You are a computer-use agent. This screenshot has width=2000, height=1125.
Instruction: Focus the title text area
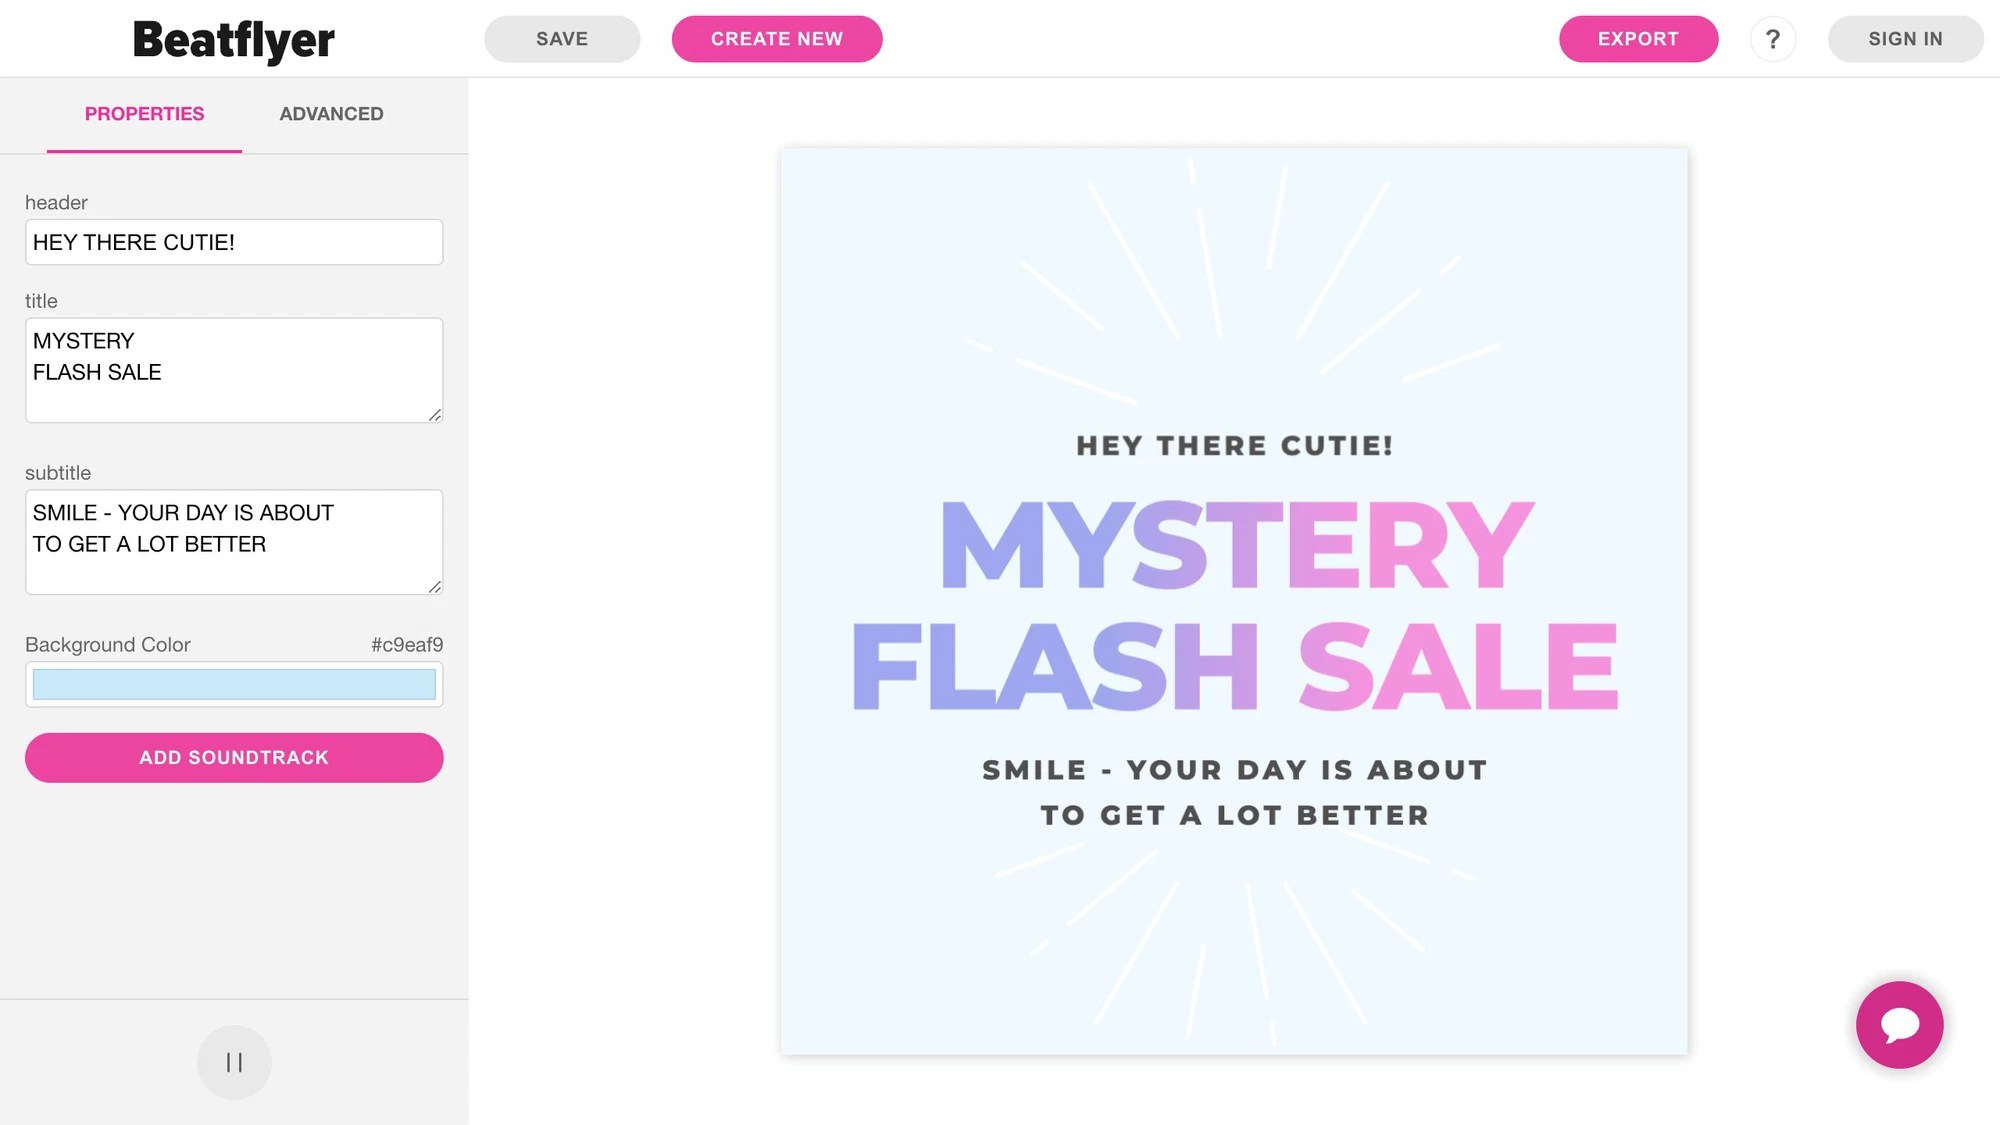234,370
